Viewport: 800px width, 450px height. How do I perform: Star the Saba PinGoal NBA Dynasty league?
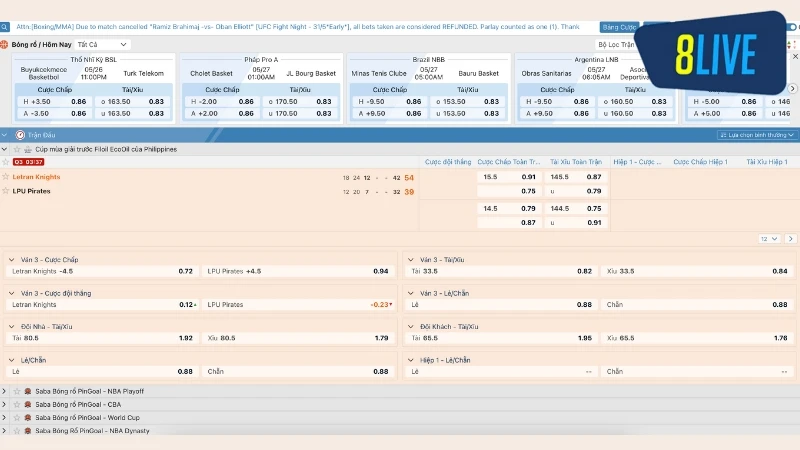[18, 430]
